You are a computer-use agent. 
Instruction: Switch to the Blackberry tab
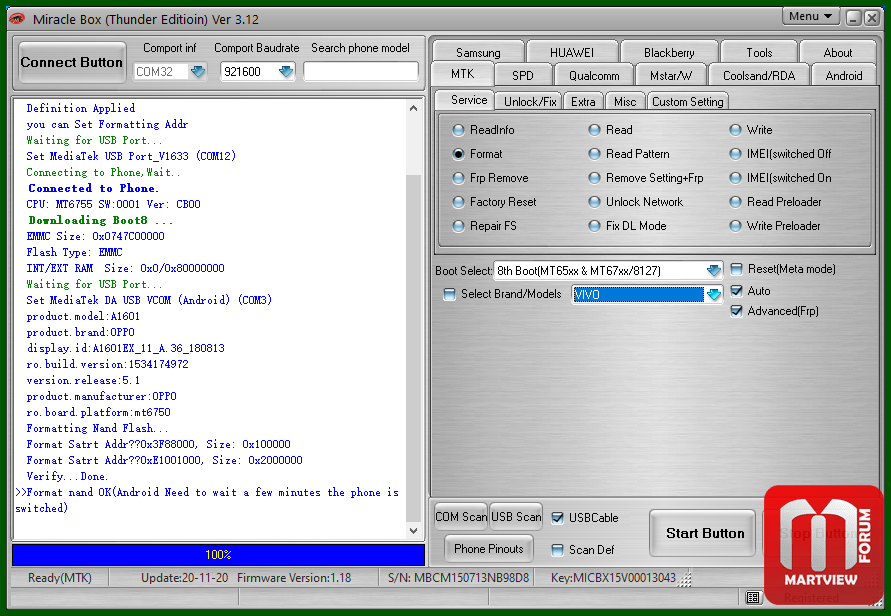[x=669, y=53]
